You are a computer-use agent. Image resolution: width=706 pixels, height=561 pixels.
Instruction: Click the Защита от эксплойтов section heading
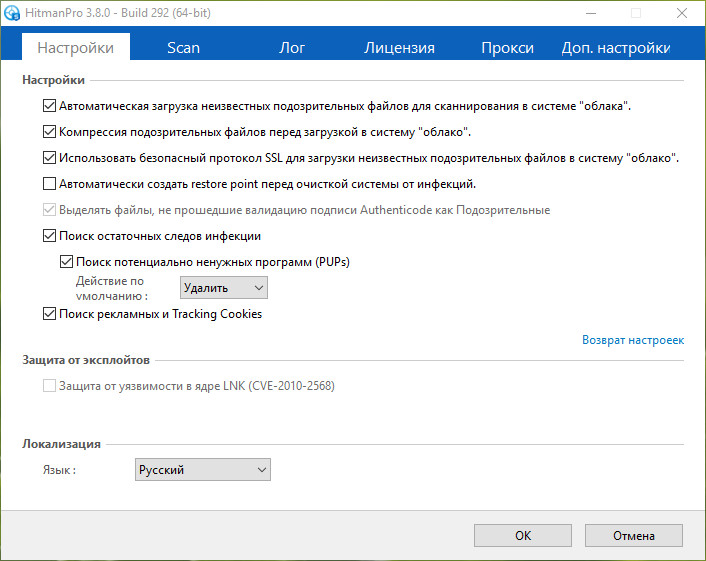coord(86,360)
